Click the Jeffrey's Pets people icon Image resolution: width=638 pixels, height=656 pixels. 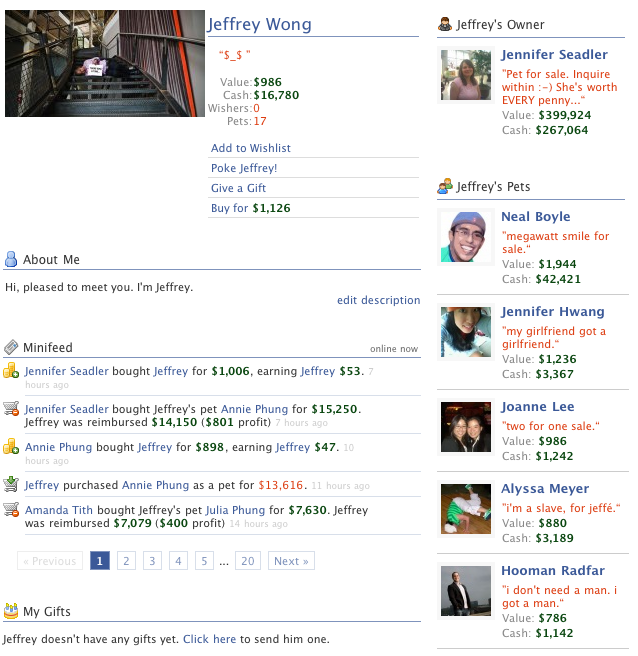tap(445, 186)
